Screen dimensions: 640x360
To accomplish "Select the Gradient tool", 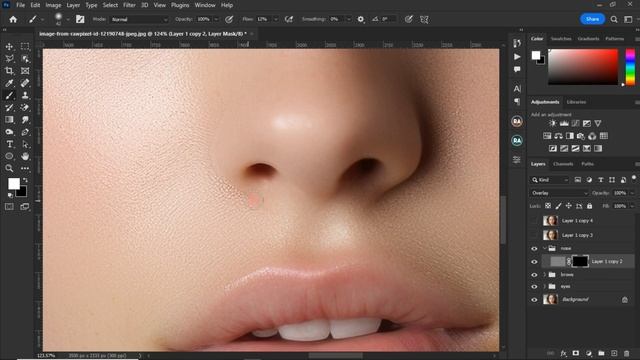I will point(9,120).
